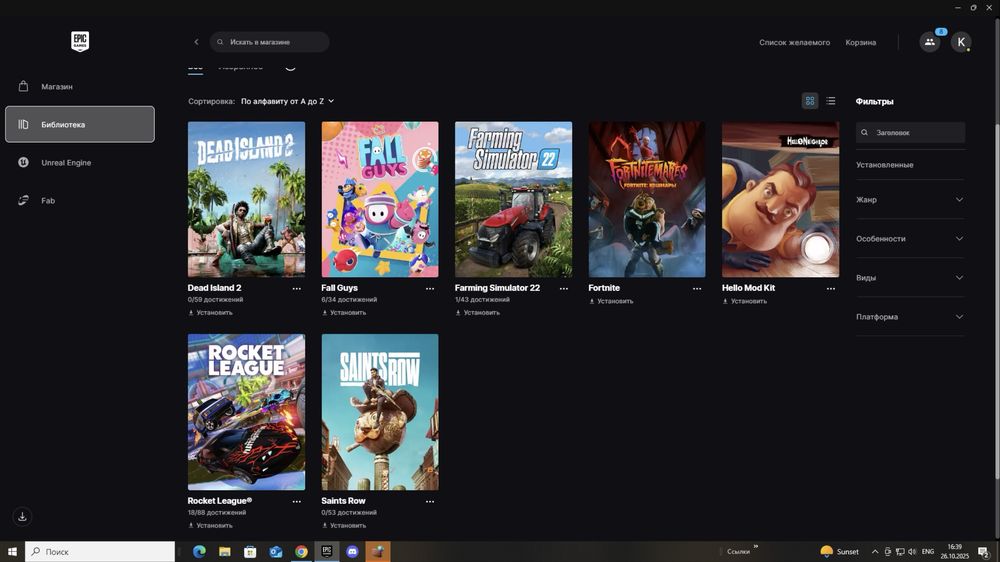Expand the Жанр filter

910,200
